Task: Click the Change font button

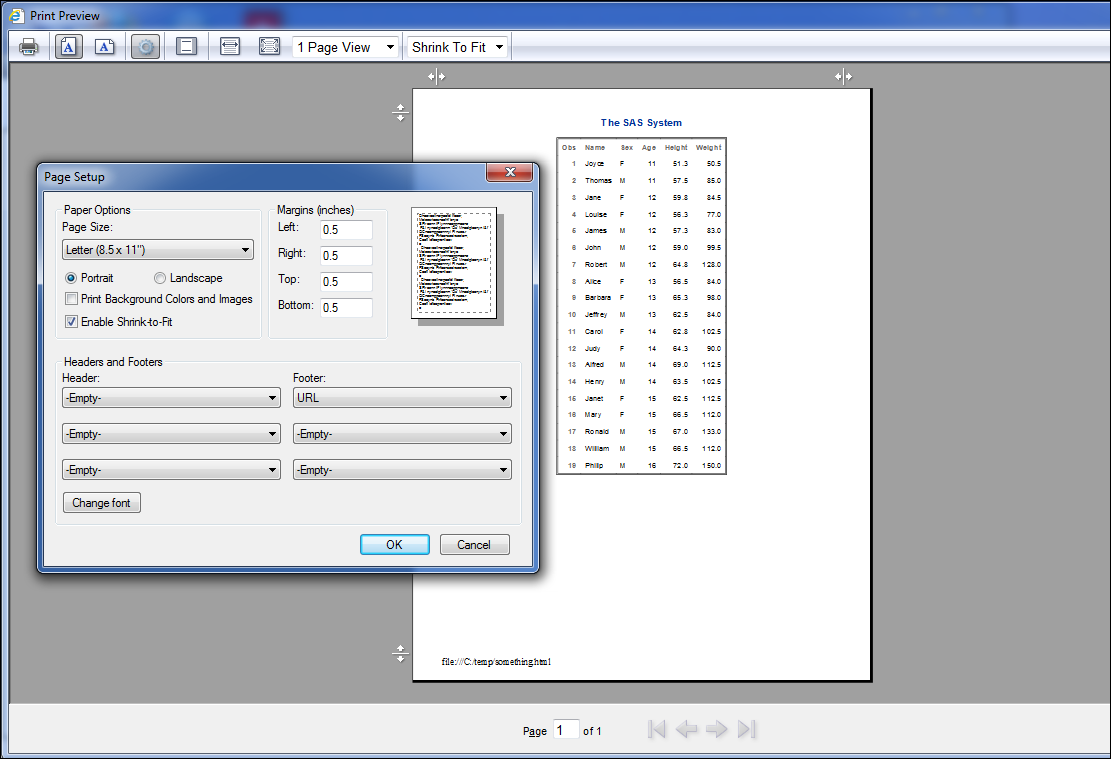Action: click(x=101, y=502)
